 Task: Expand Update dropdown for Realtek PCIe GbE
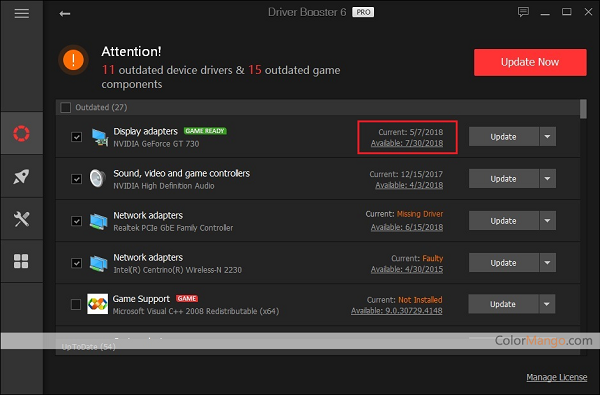coord(548,221)
